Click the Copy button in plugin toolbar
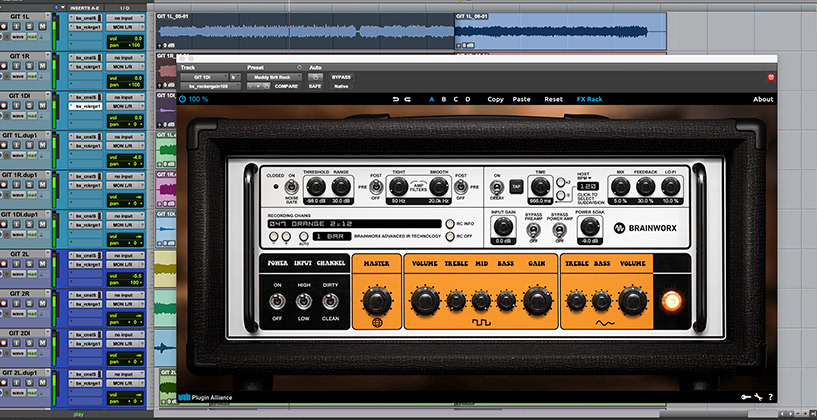The height and width of the screenshot is (420, 817). pos(496,99)
